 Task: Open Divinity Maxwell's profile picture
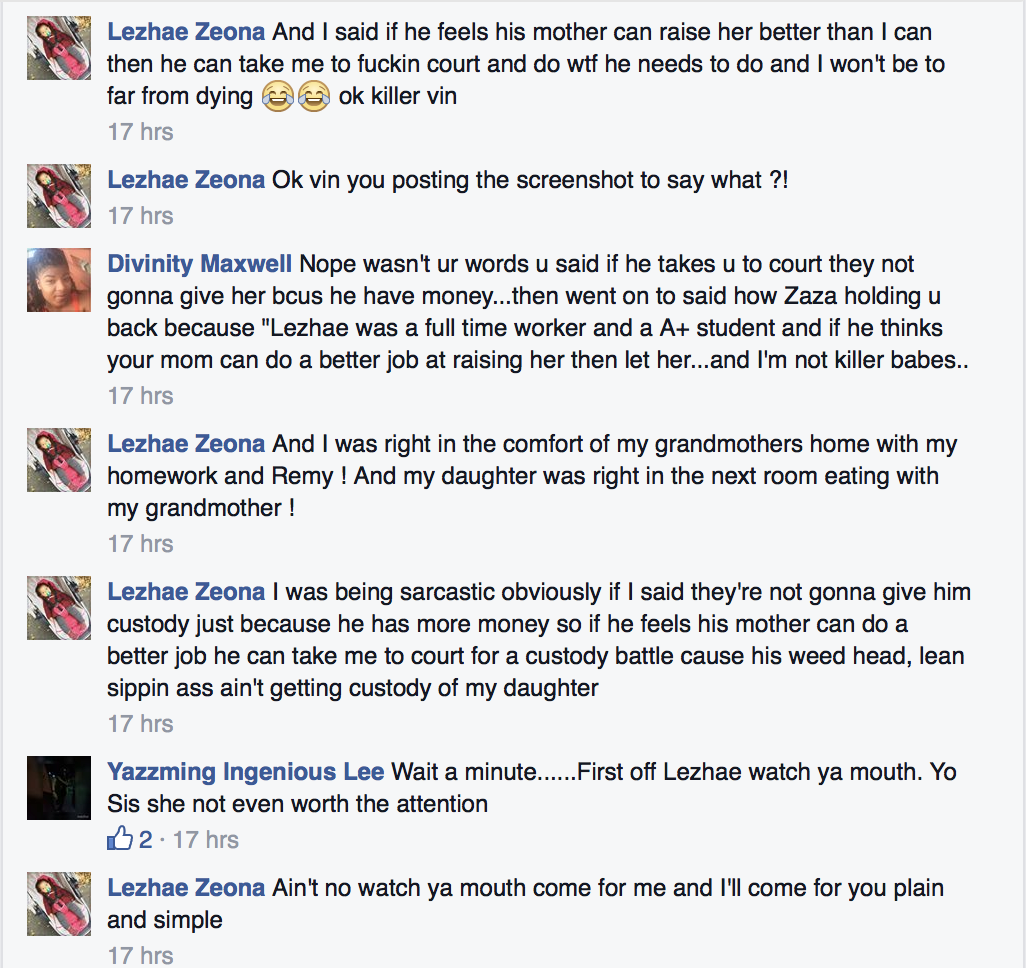[59, 280]
